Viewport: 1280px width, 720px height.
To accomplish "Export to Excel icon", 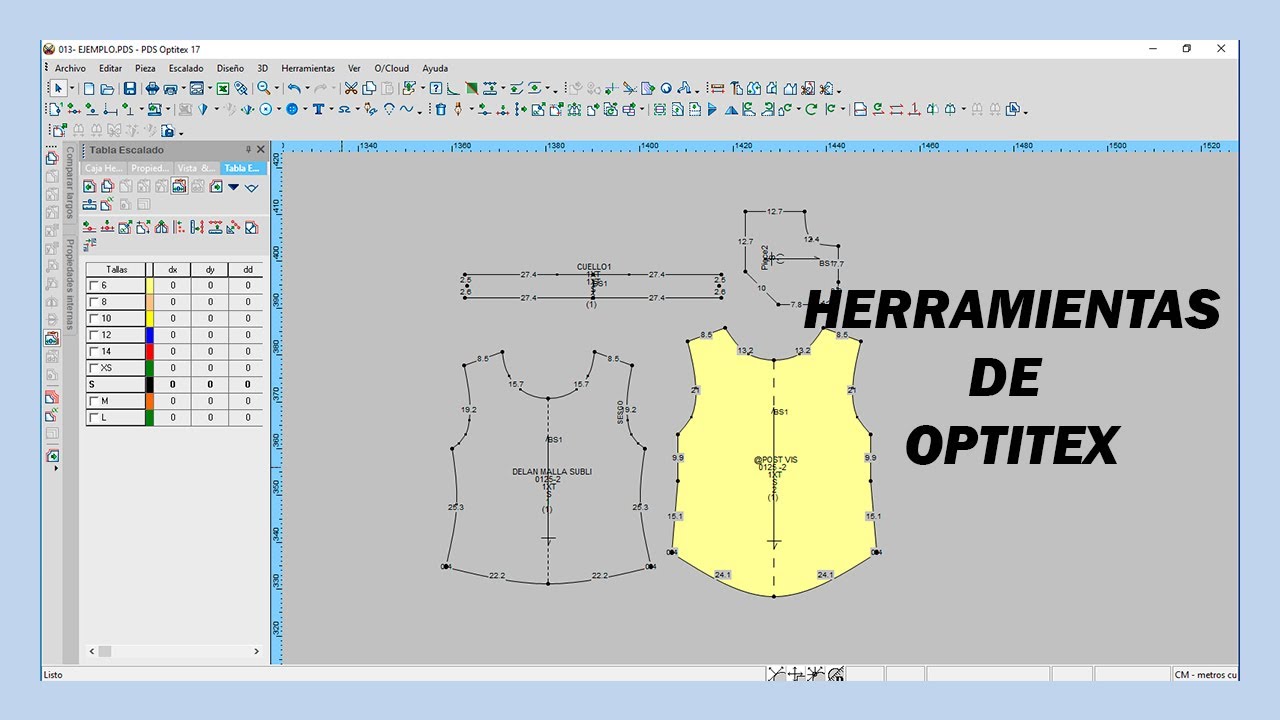I will click(x=223, y=88).
